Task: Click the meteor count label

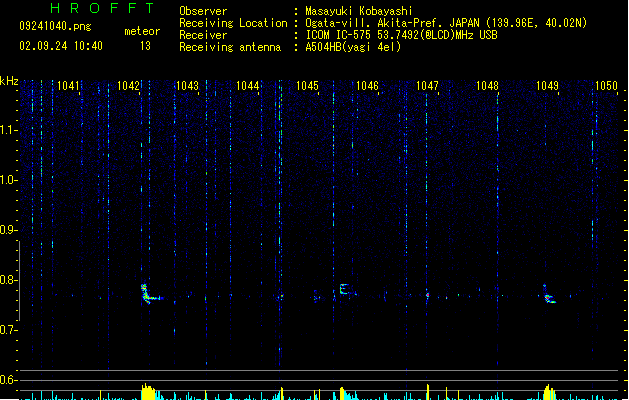Action: pyautogui.click(x=142, y=31)
